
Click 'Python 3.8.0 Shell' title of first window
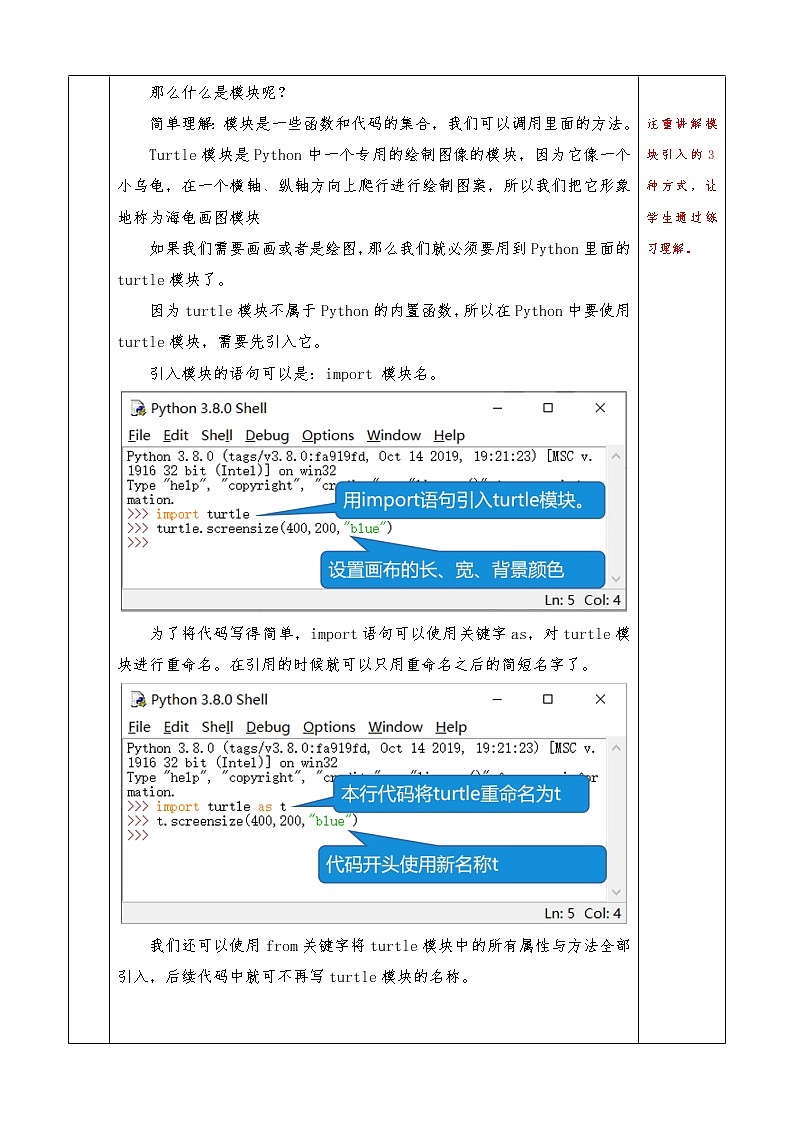tap(208, 408)
